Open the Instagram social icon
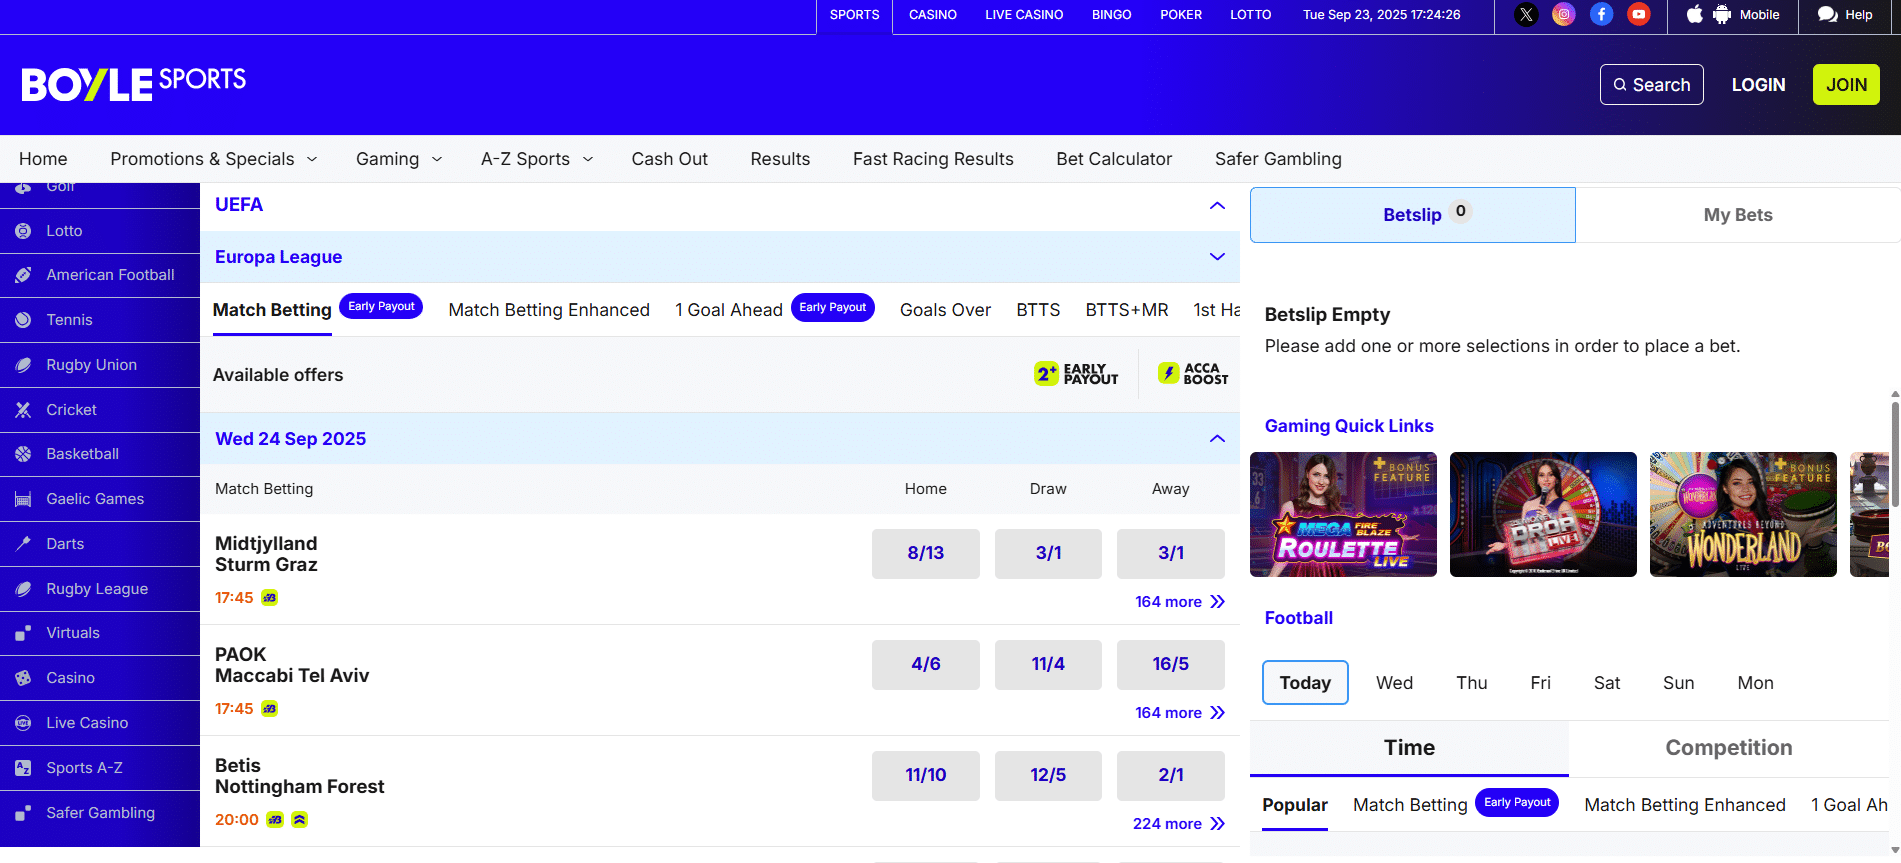 pyautogui.click(x=1564, y=15)
